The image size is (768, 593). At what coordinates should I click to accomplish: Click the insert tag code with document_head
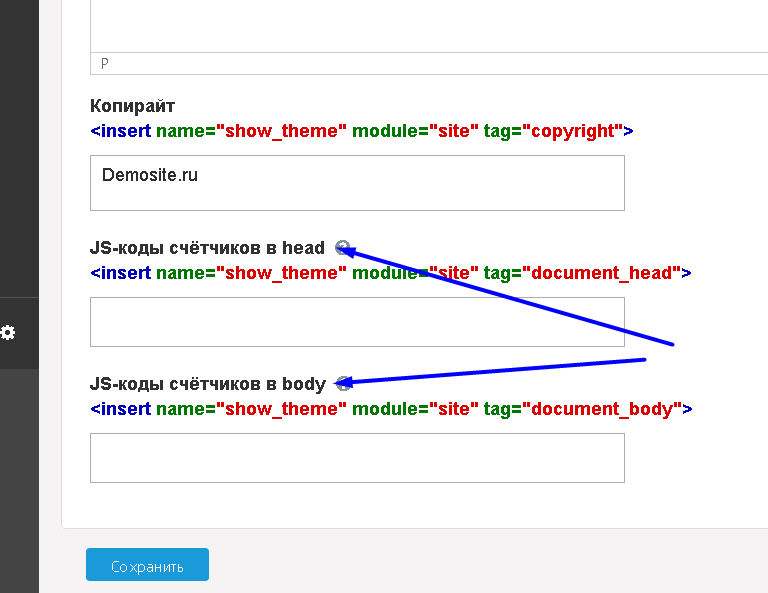(x=390, y=273)
